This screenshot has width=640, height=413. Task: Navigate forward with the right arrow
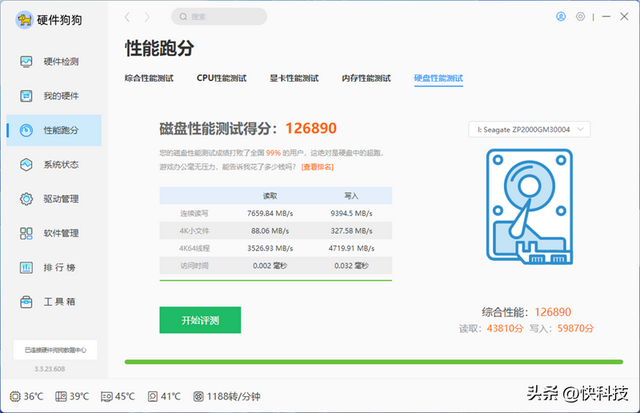(x=148, y=17)
